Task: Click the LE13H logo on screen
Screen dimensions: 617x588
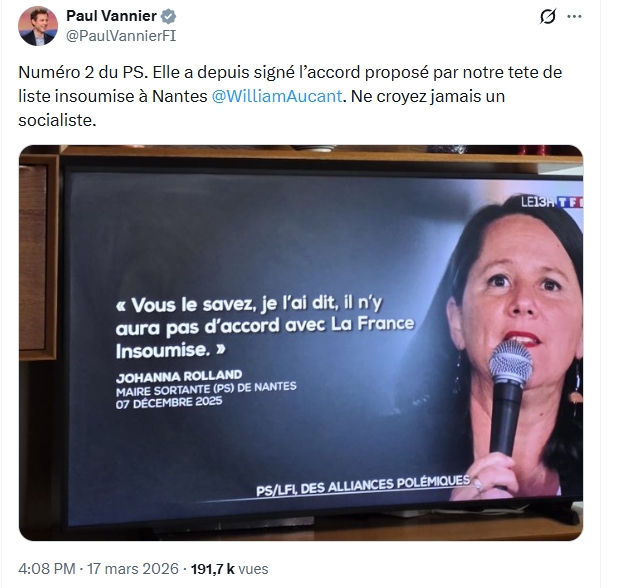Action: tap(538, 202)
